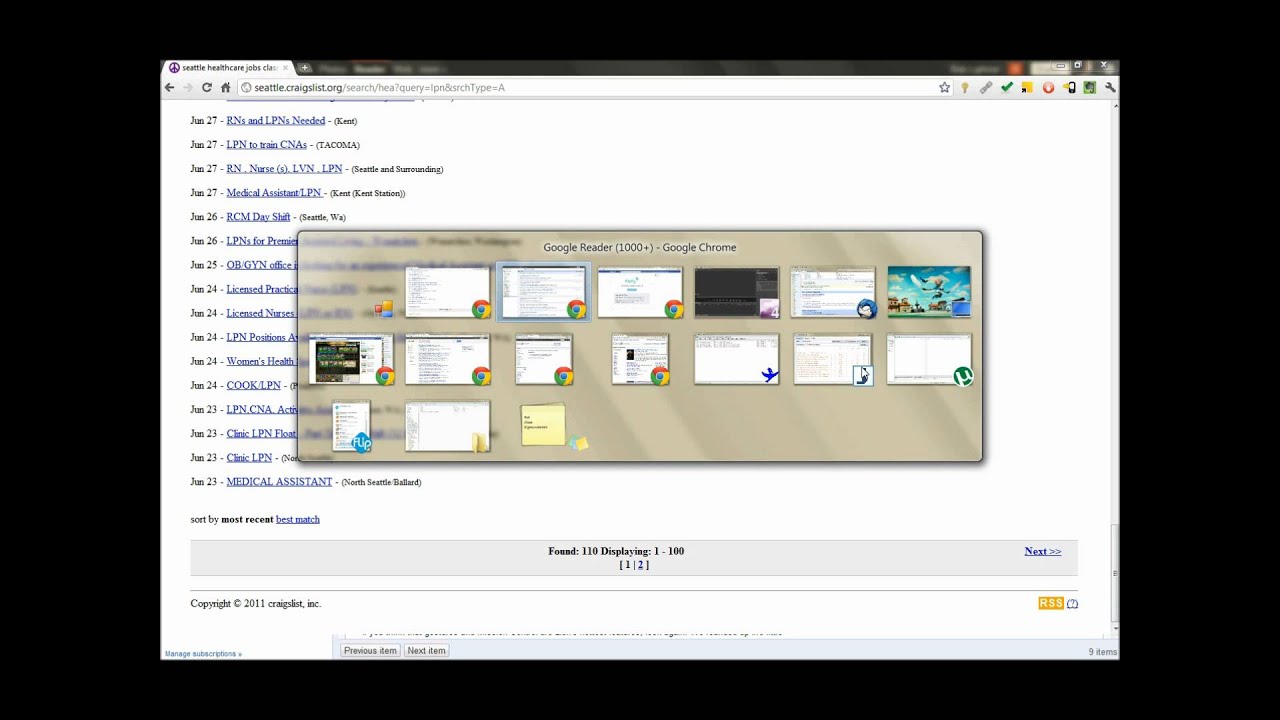The image size is (1280, 720).
Task: Show the desktop from the switcher thumbnail
Action: [928, 292]
